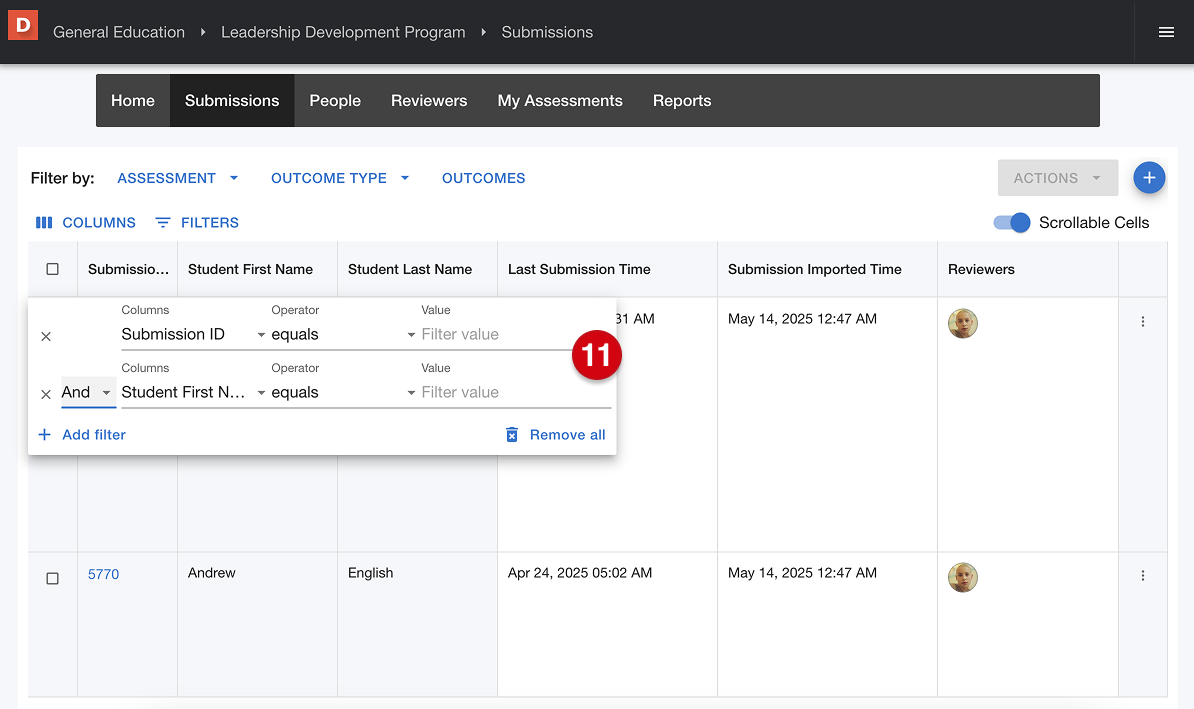1194x709 pixels.
Task: Remove the Submission ID filter row
Action: 46,337
